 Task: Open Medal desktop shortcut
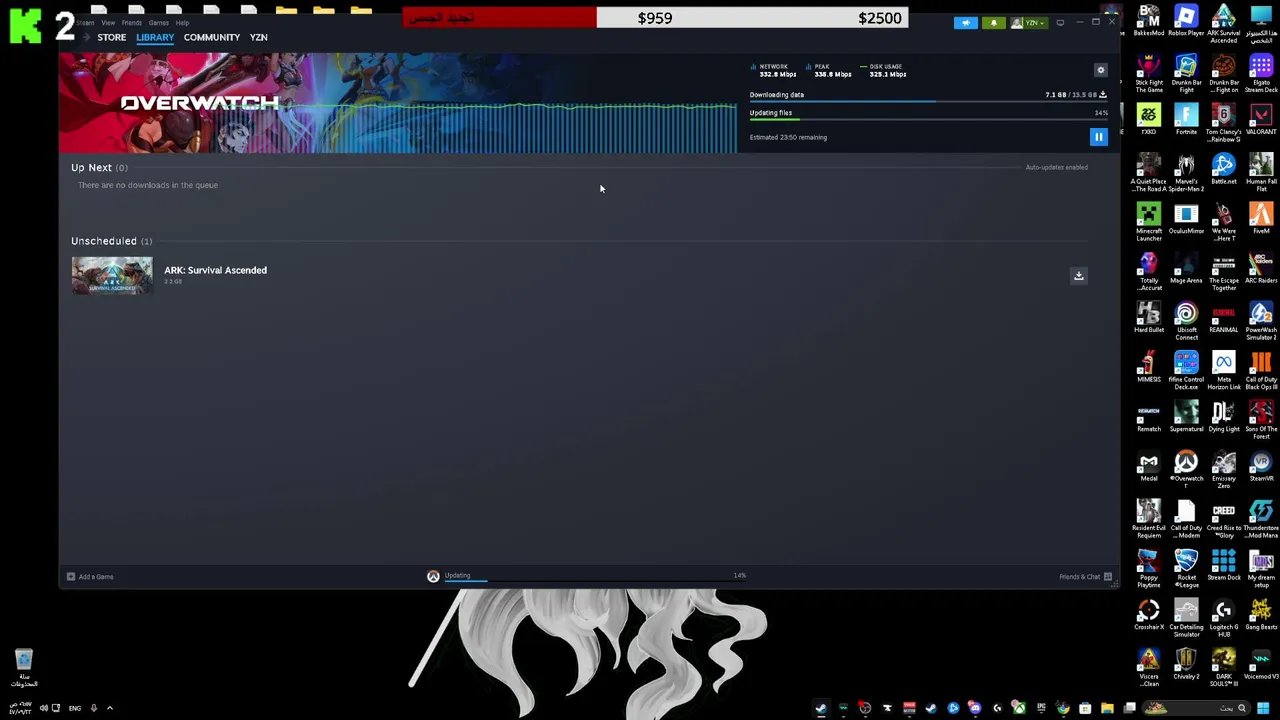[x=1149, y=466]
